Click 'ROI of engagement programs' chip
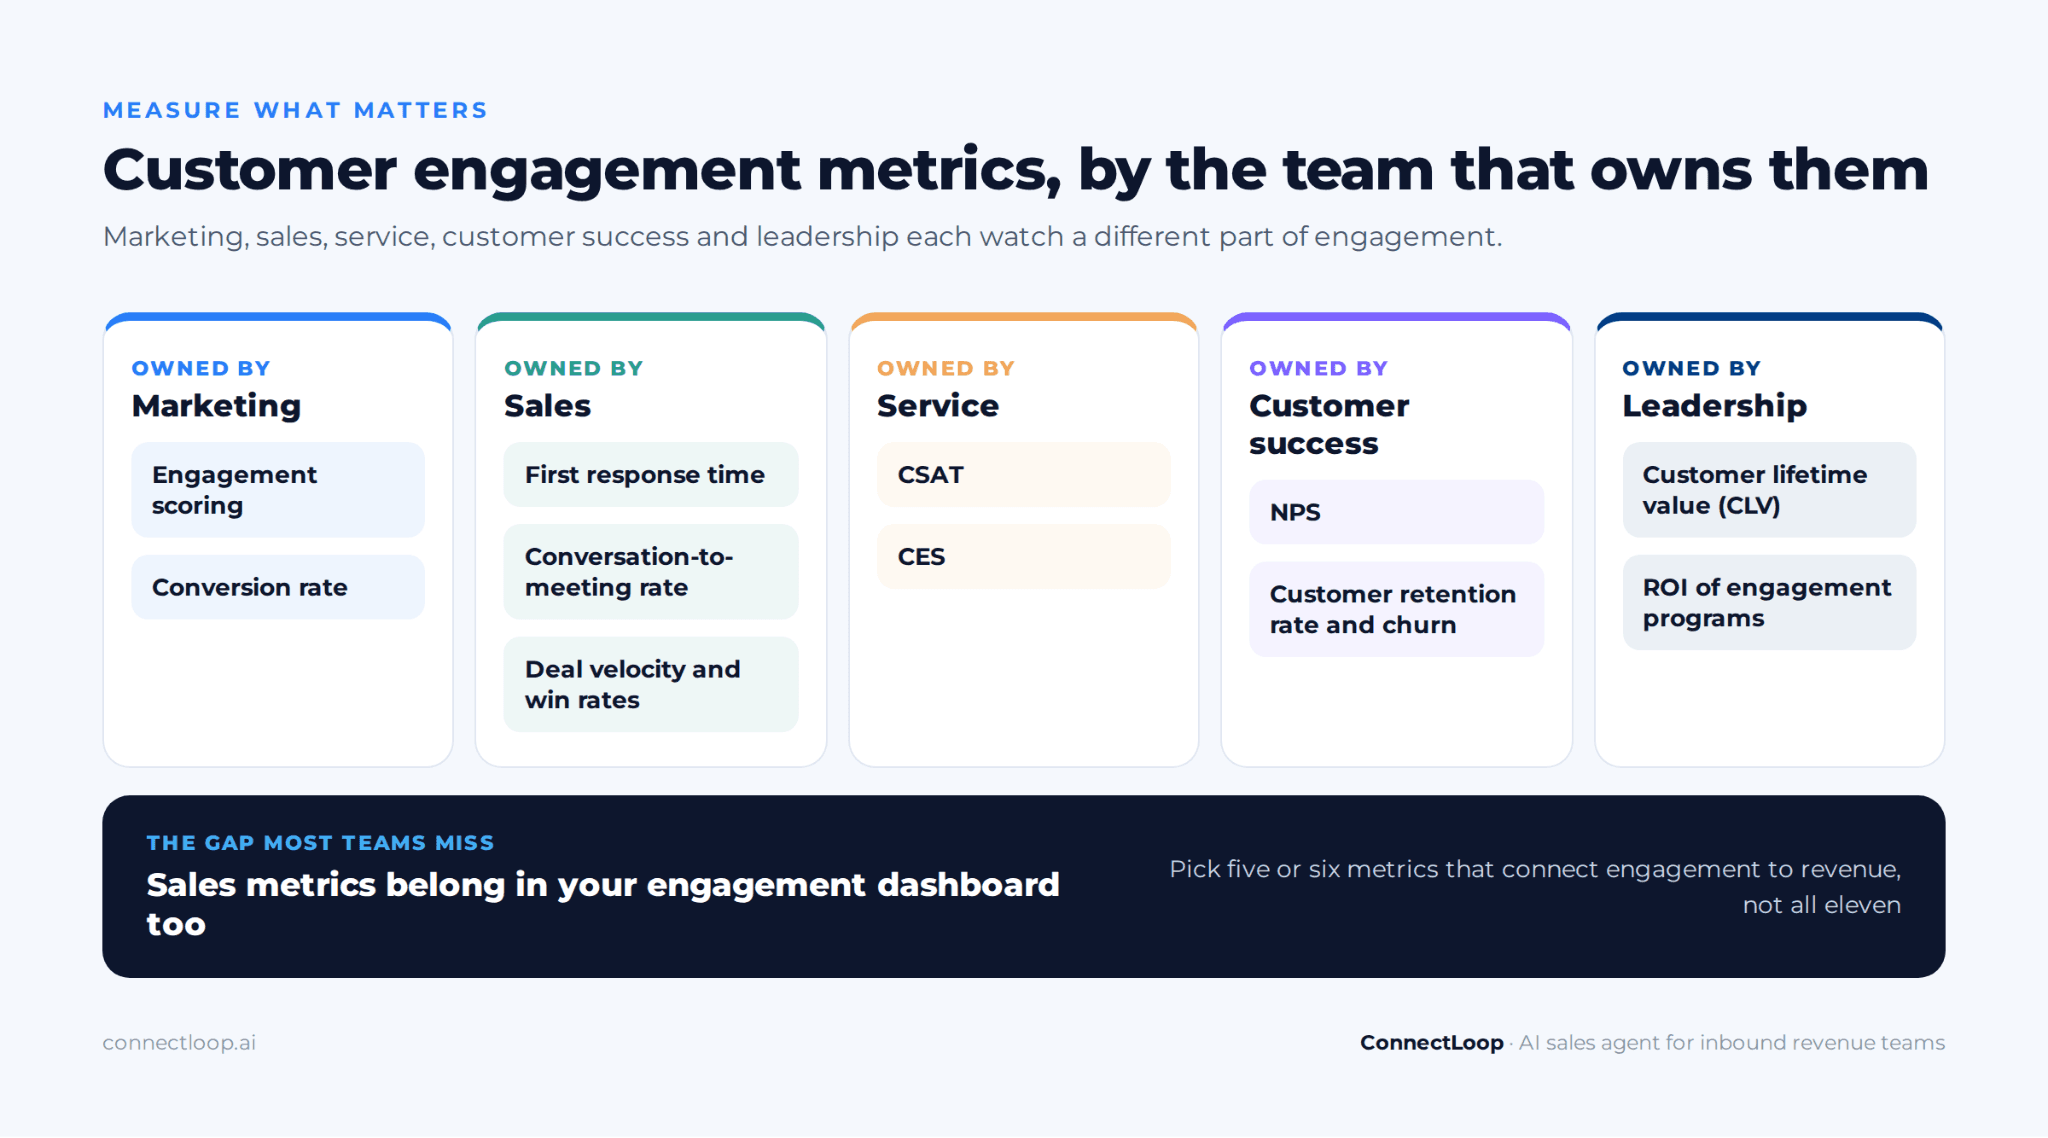 [x=1769, y=603]
